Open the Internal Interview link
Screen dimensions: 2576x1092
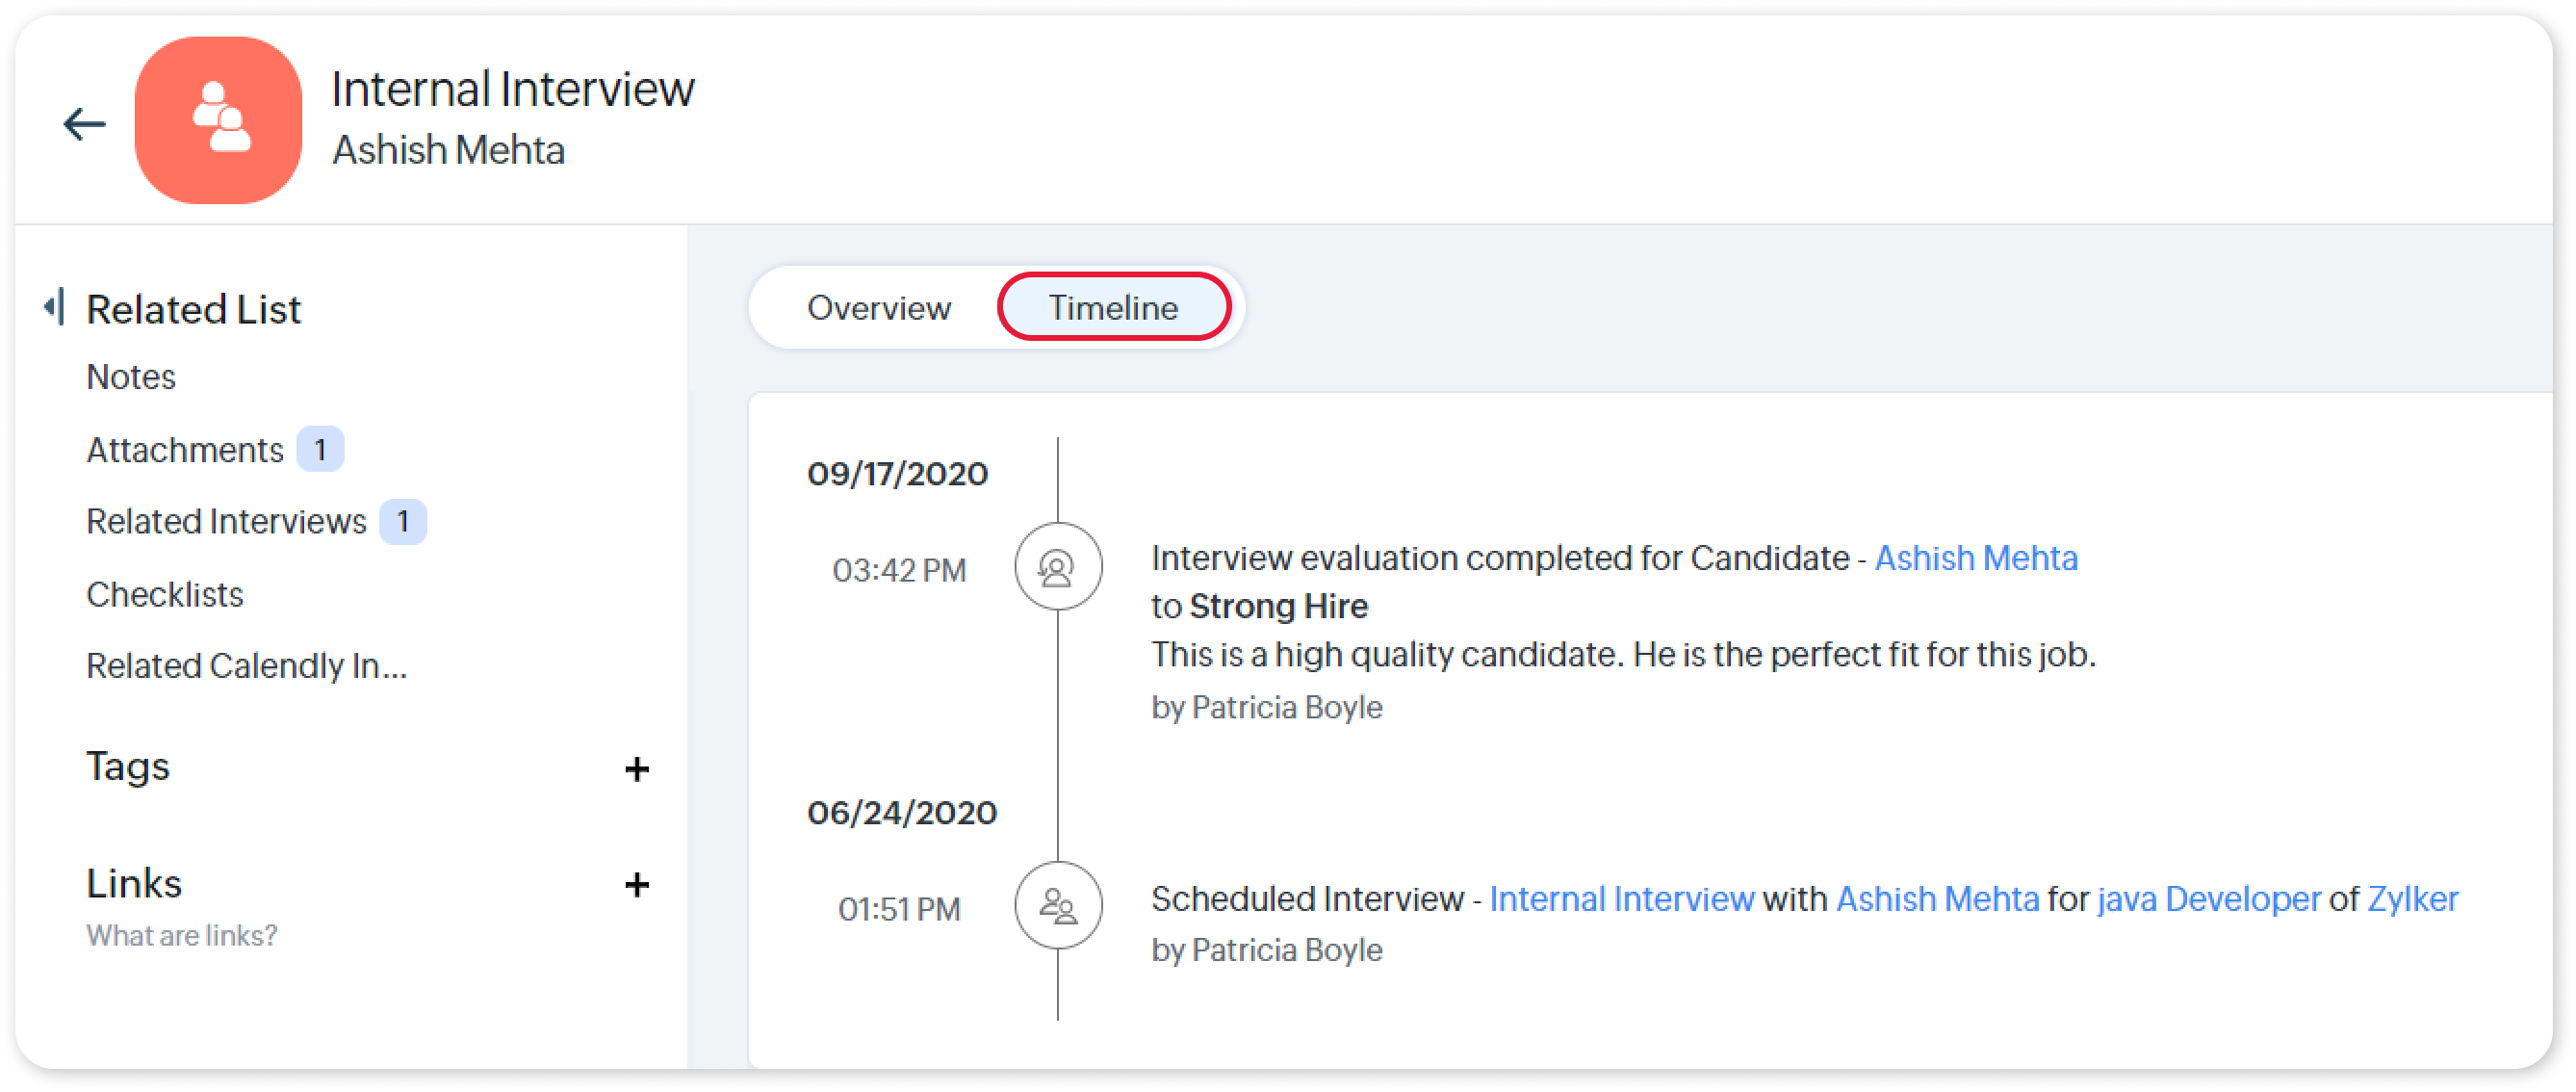click(x=1621, y=899)
